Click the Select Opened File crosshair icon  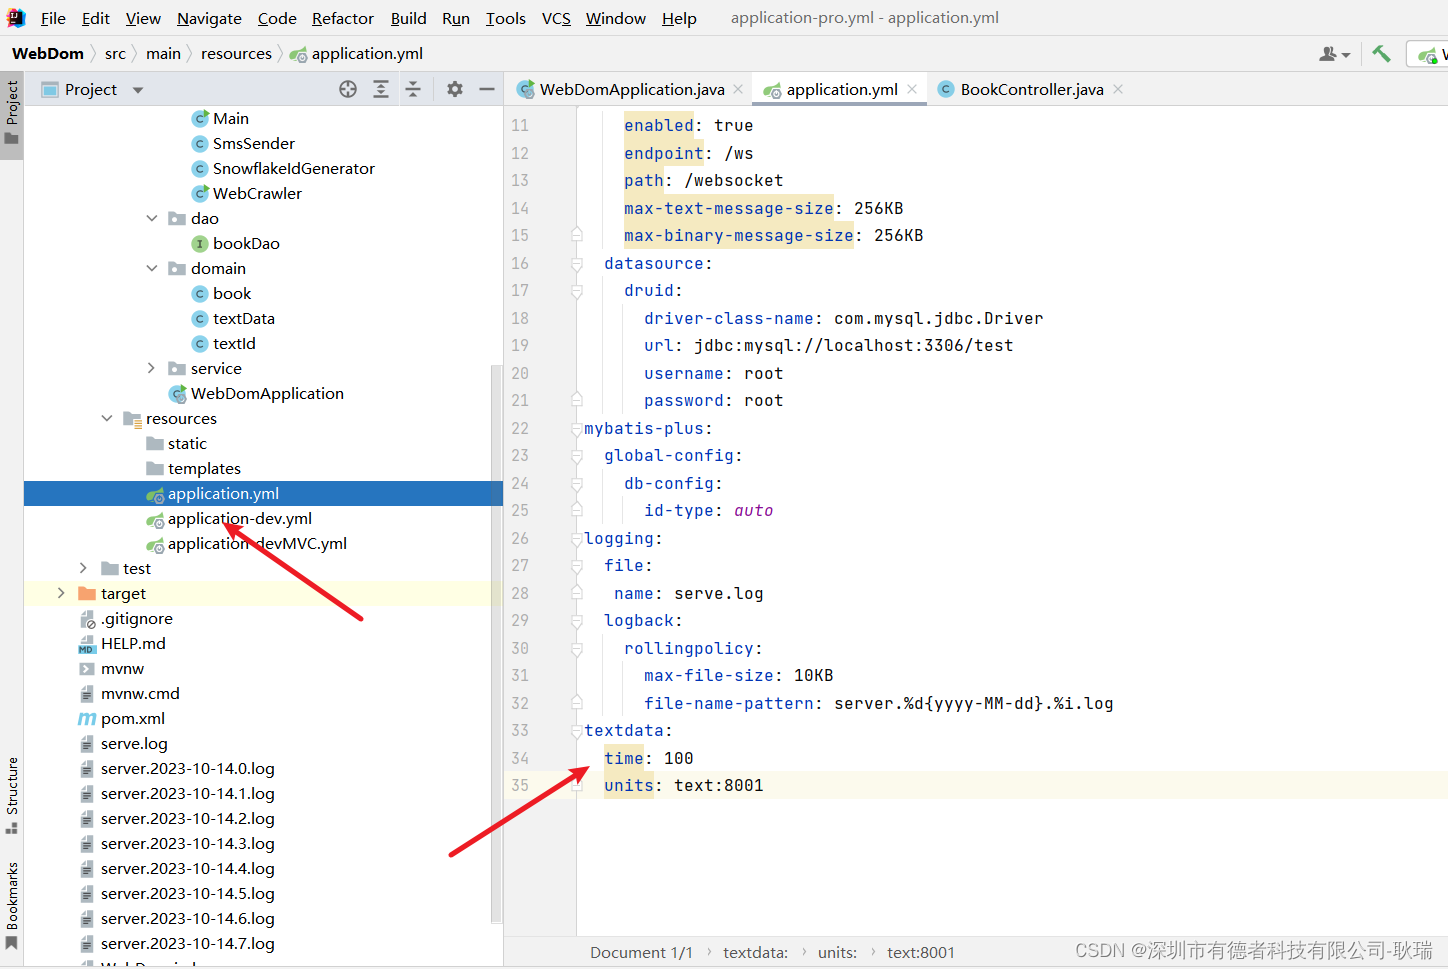[348, 89]
